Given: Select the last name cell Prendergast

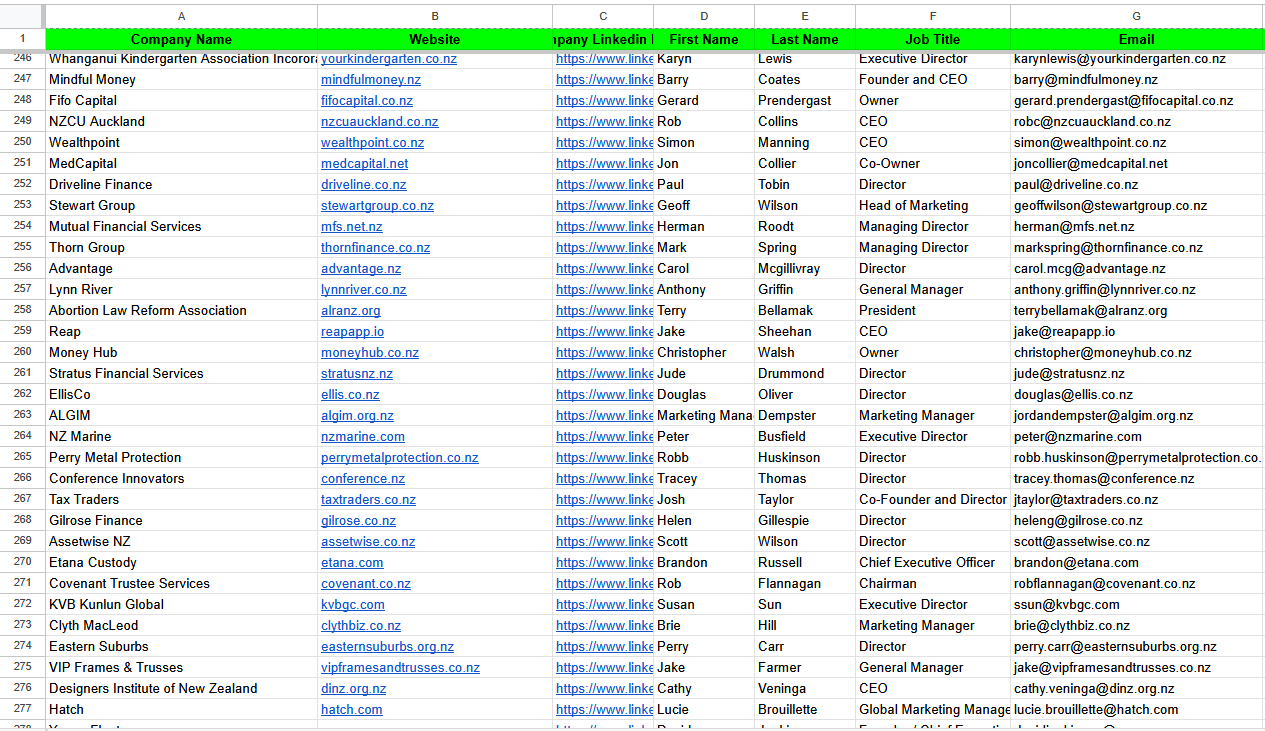Looking at the screenshot, I should pyautogui.click(x=805, y=101).
